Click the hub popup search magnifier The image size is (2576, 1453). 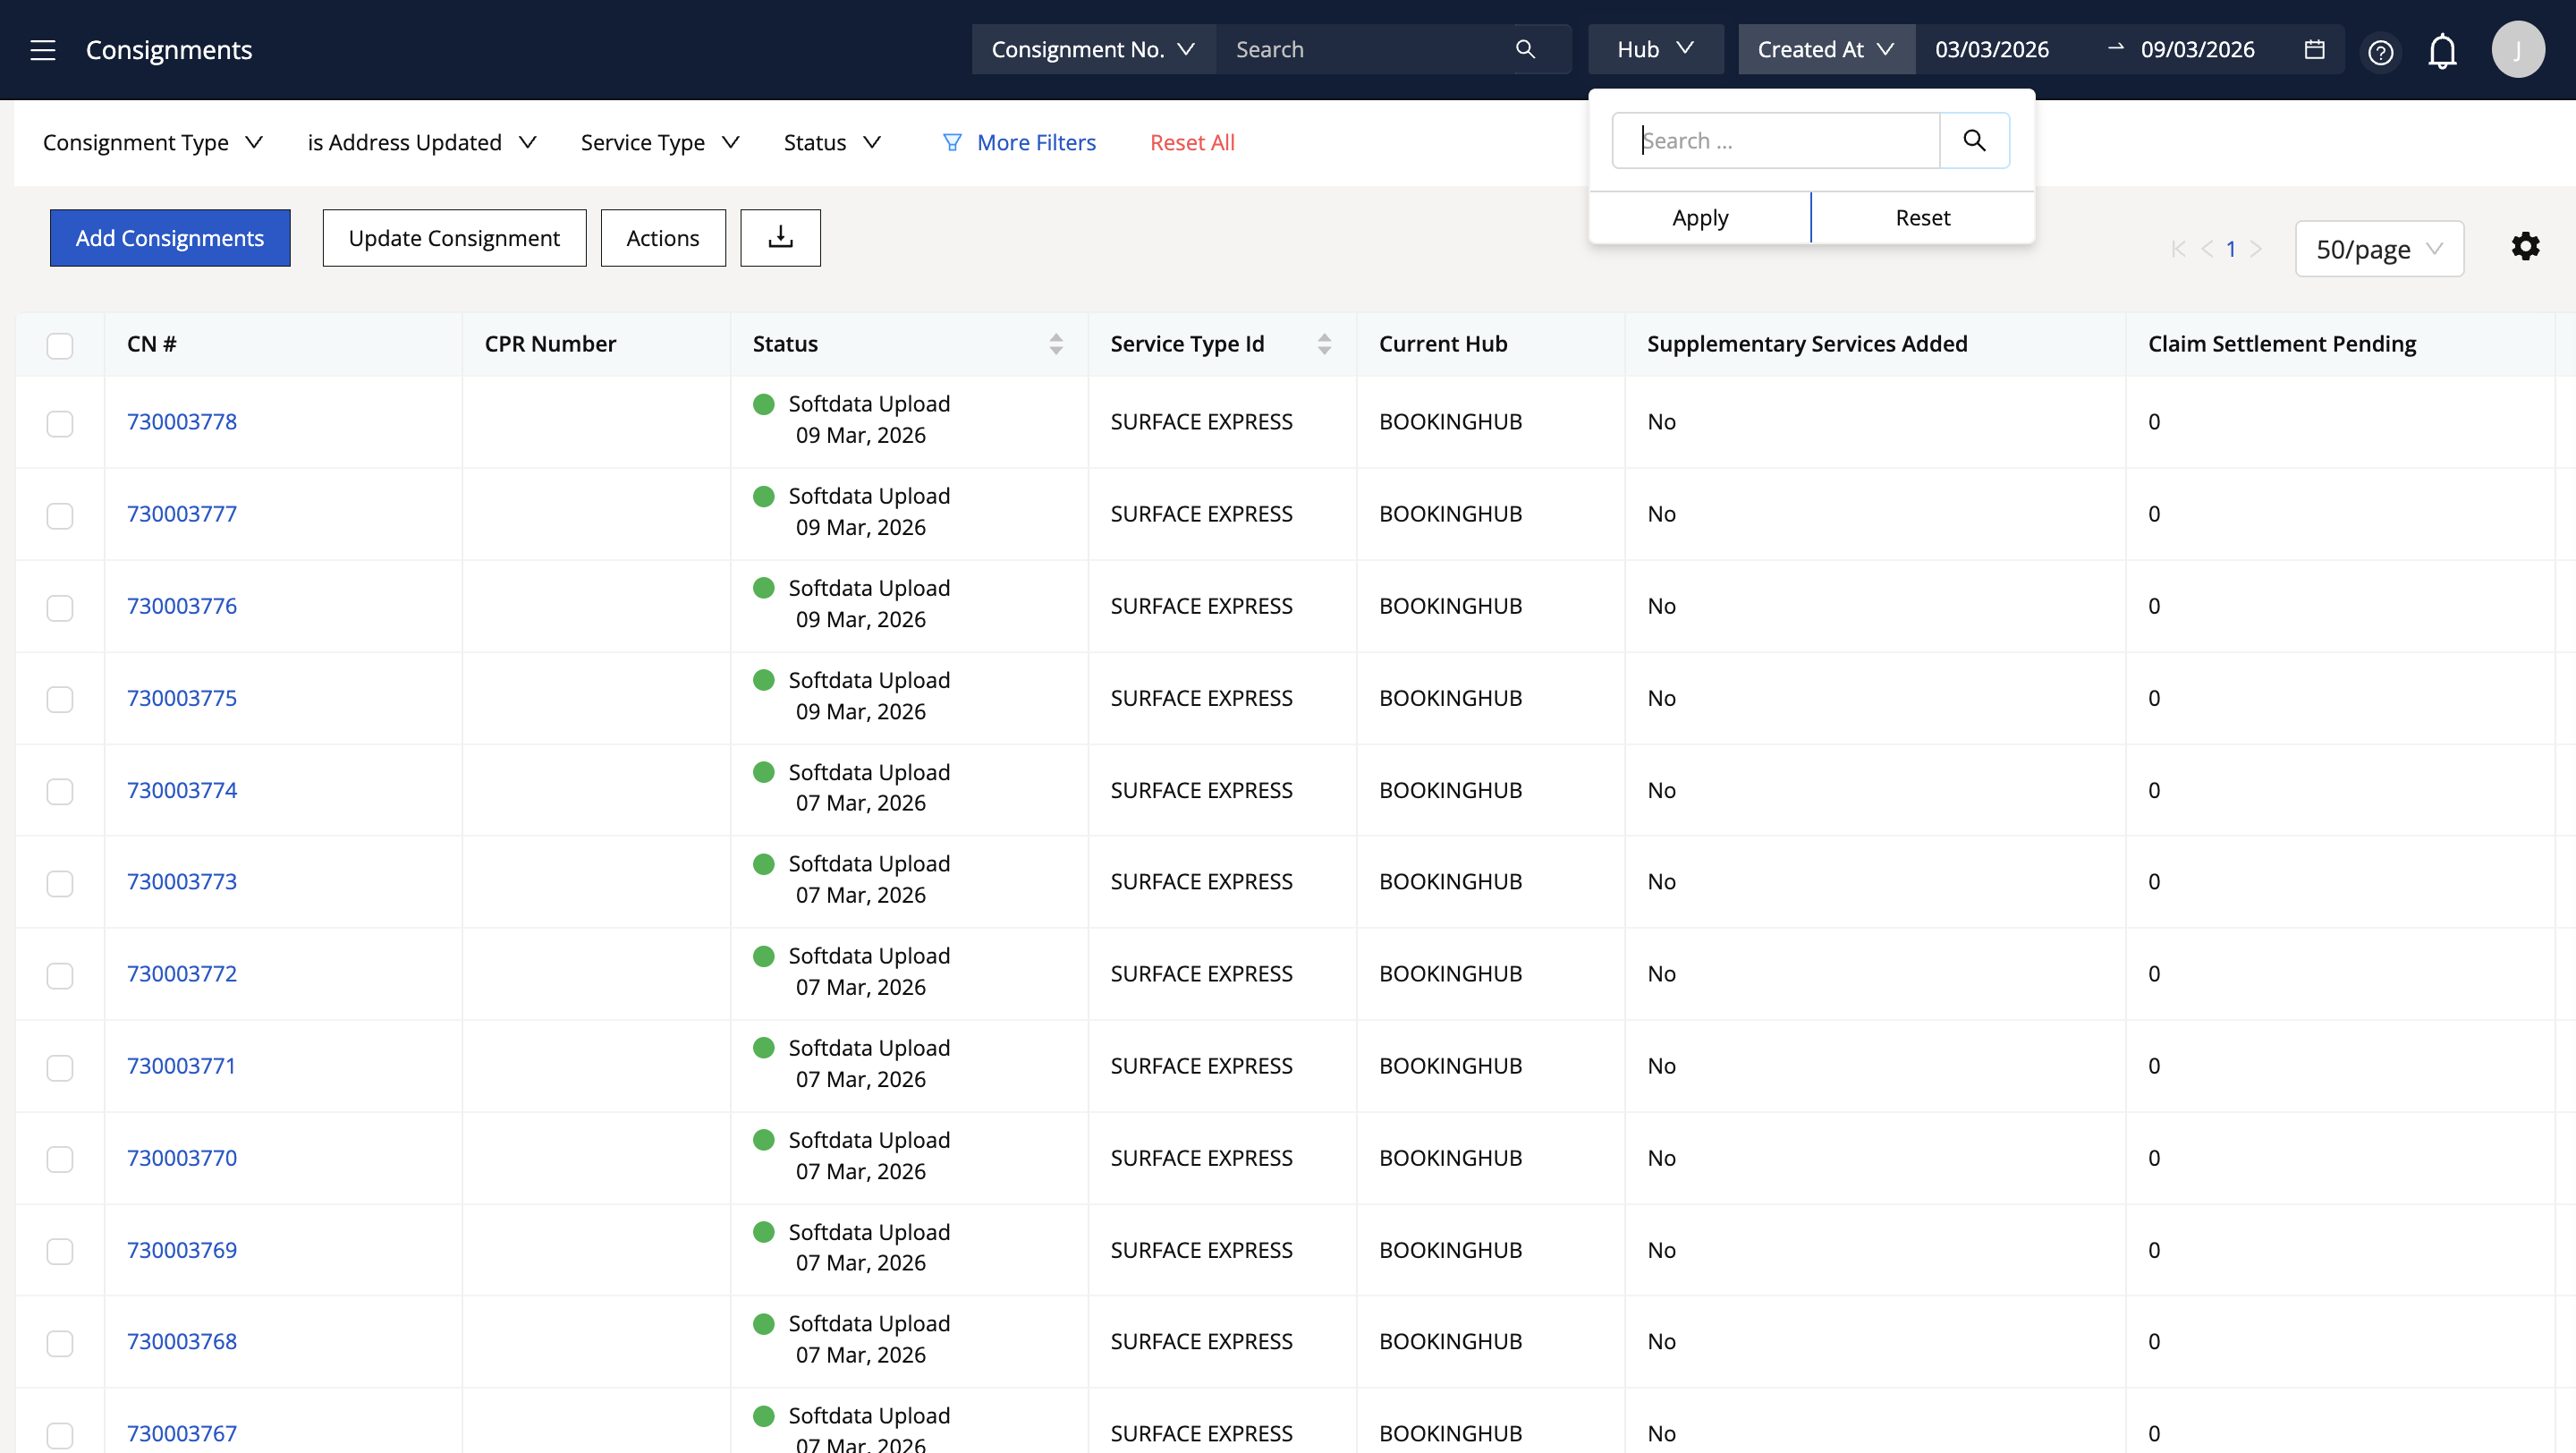pyautogui.click(x=1974, y=141)
